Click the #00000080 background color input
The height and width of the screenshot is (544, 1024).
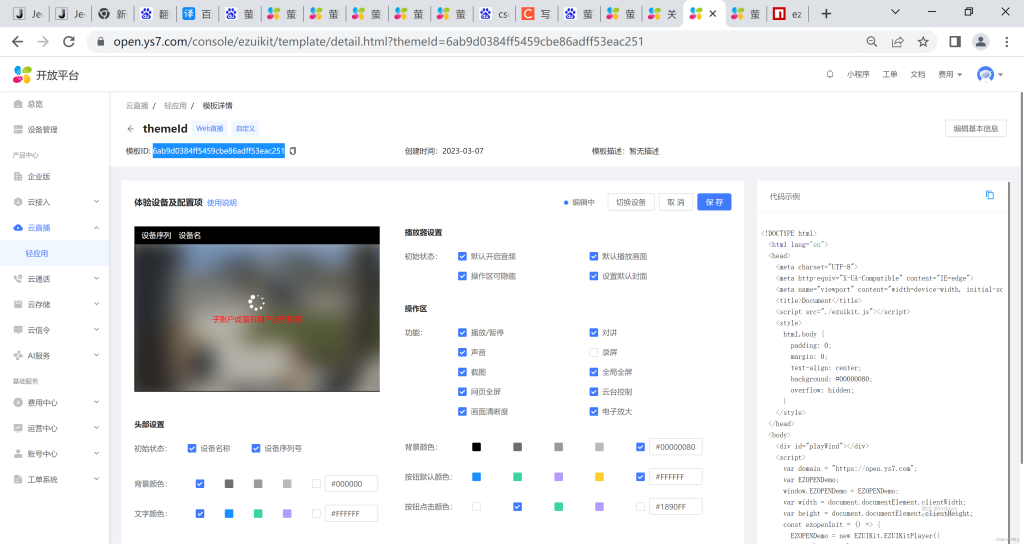[676, 447]
